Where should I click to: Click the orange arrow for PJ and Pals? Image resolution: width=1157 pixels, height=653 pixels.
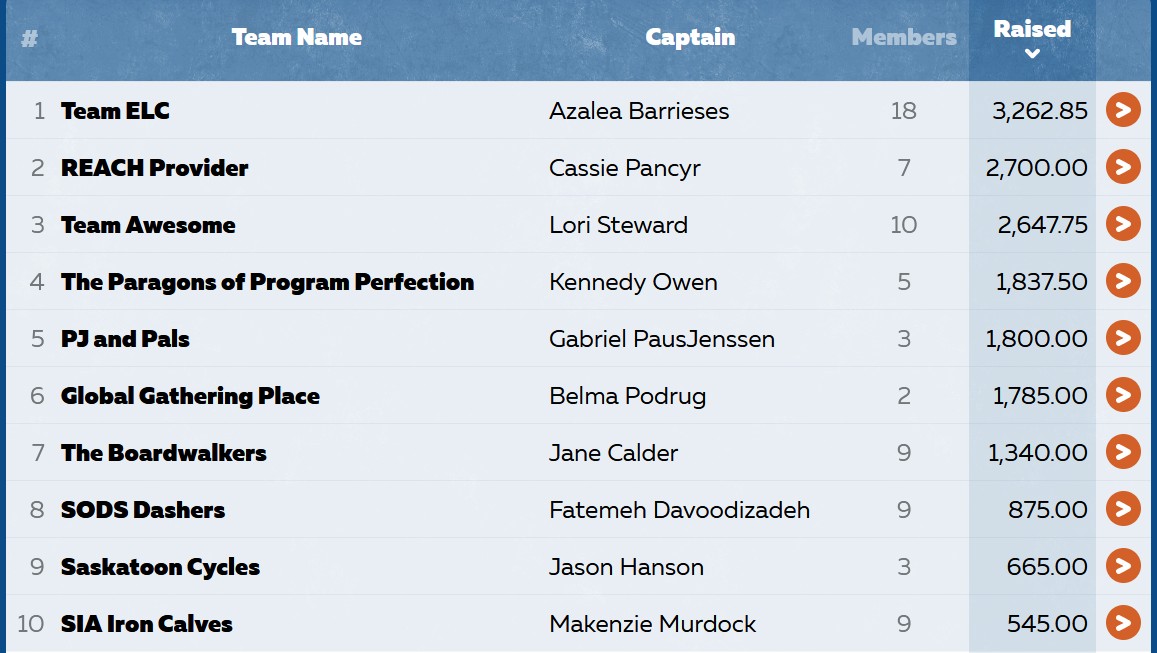(1123, 338)
